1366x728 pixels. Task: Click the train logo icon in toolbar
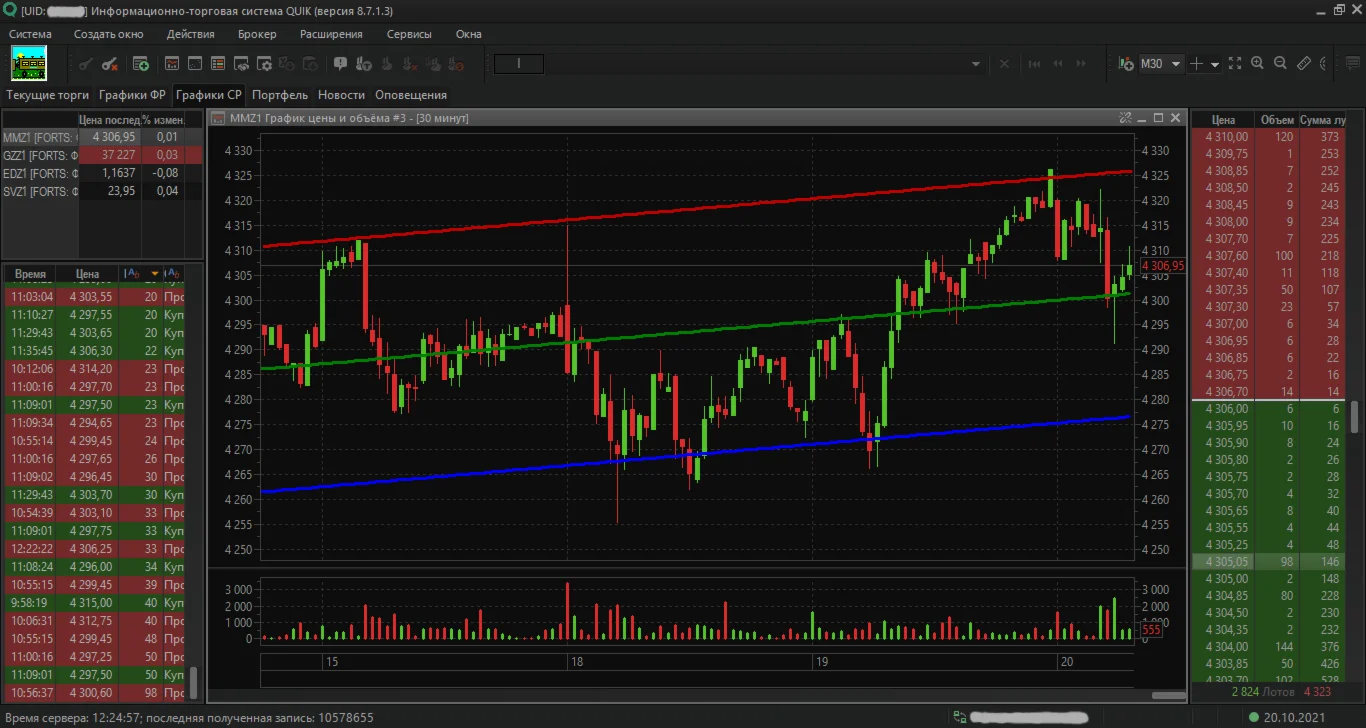pyautogui.click(x=29, y=63)
